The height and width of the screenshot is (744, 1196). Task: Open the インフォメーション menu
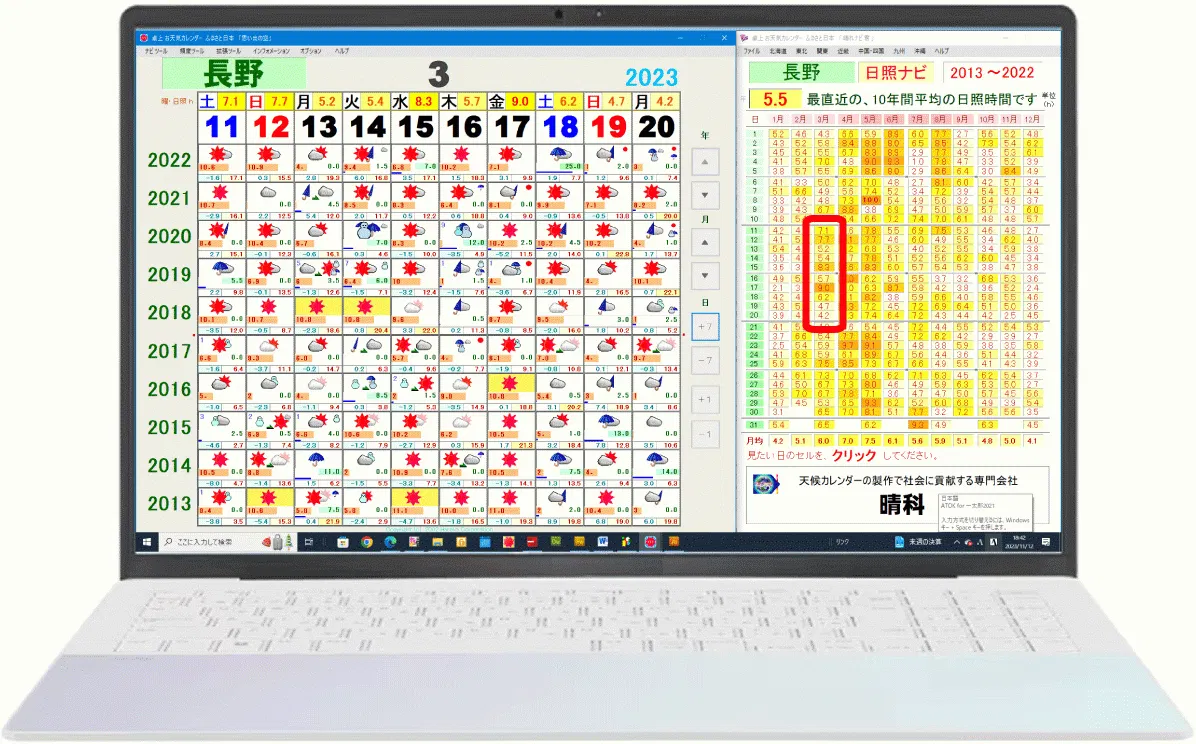271,50
